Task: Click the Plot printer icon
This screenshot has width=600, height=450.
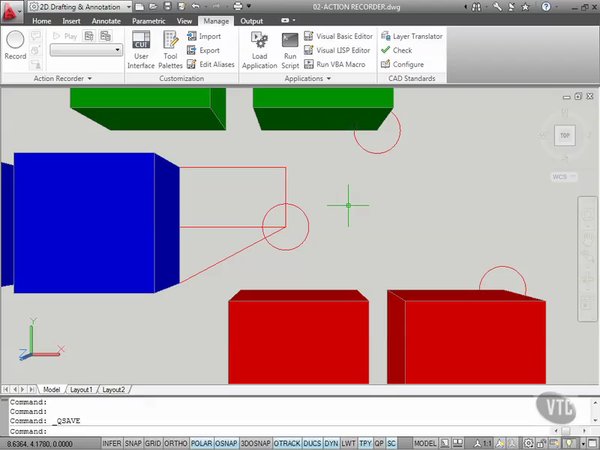Action: pyautogui.click(x=238, y=7)
